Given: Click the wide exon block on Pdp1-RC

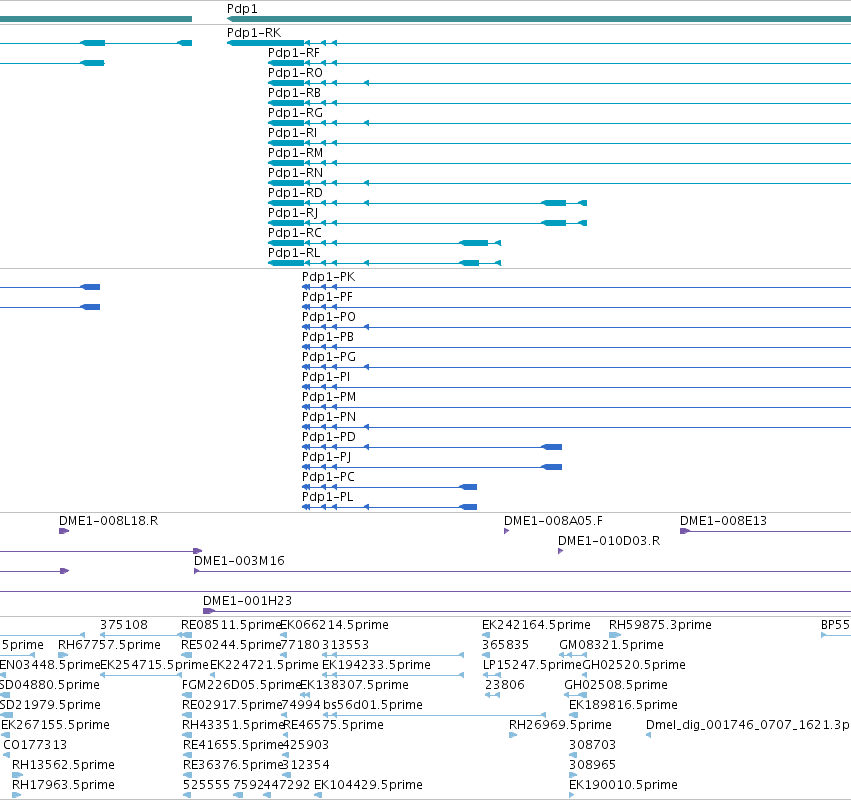Looking at the screenshot, I should [x=474, y=243].
